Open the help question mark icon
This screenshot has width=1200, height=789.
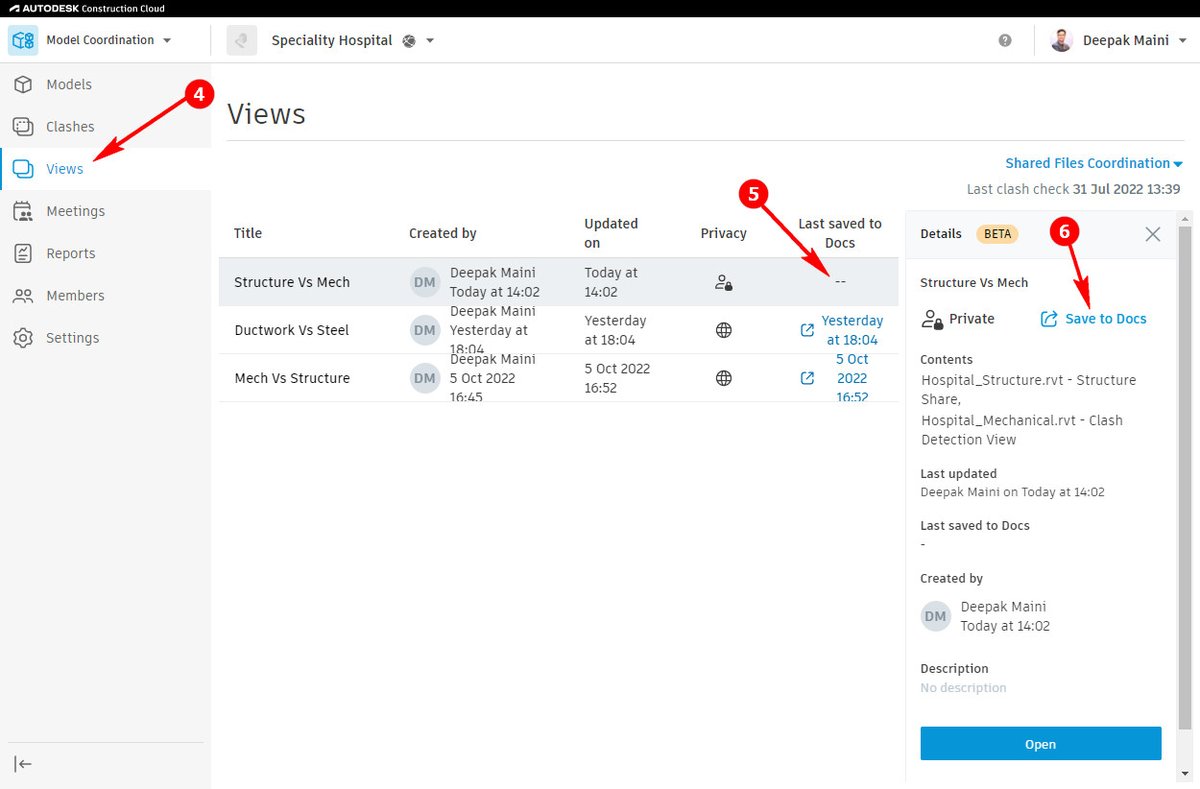click(x=1005, y=41)
